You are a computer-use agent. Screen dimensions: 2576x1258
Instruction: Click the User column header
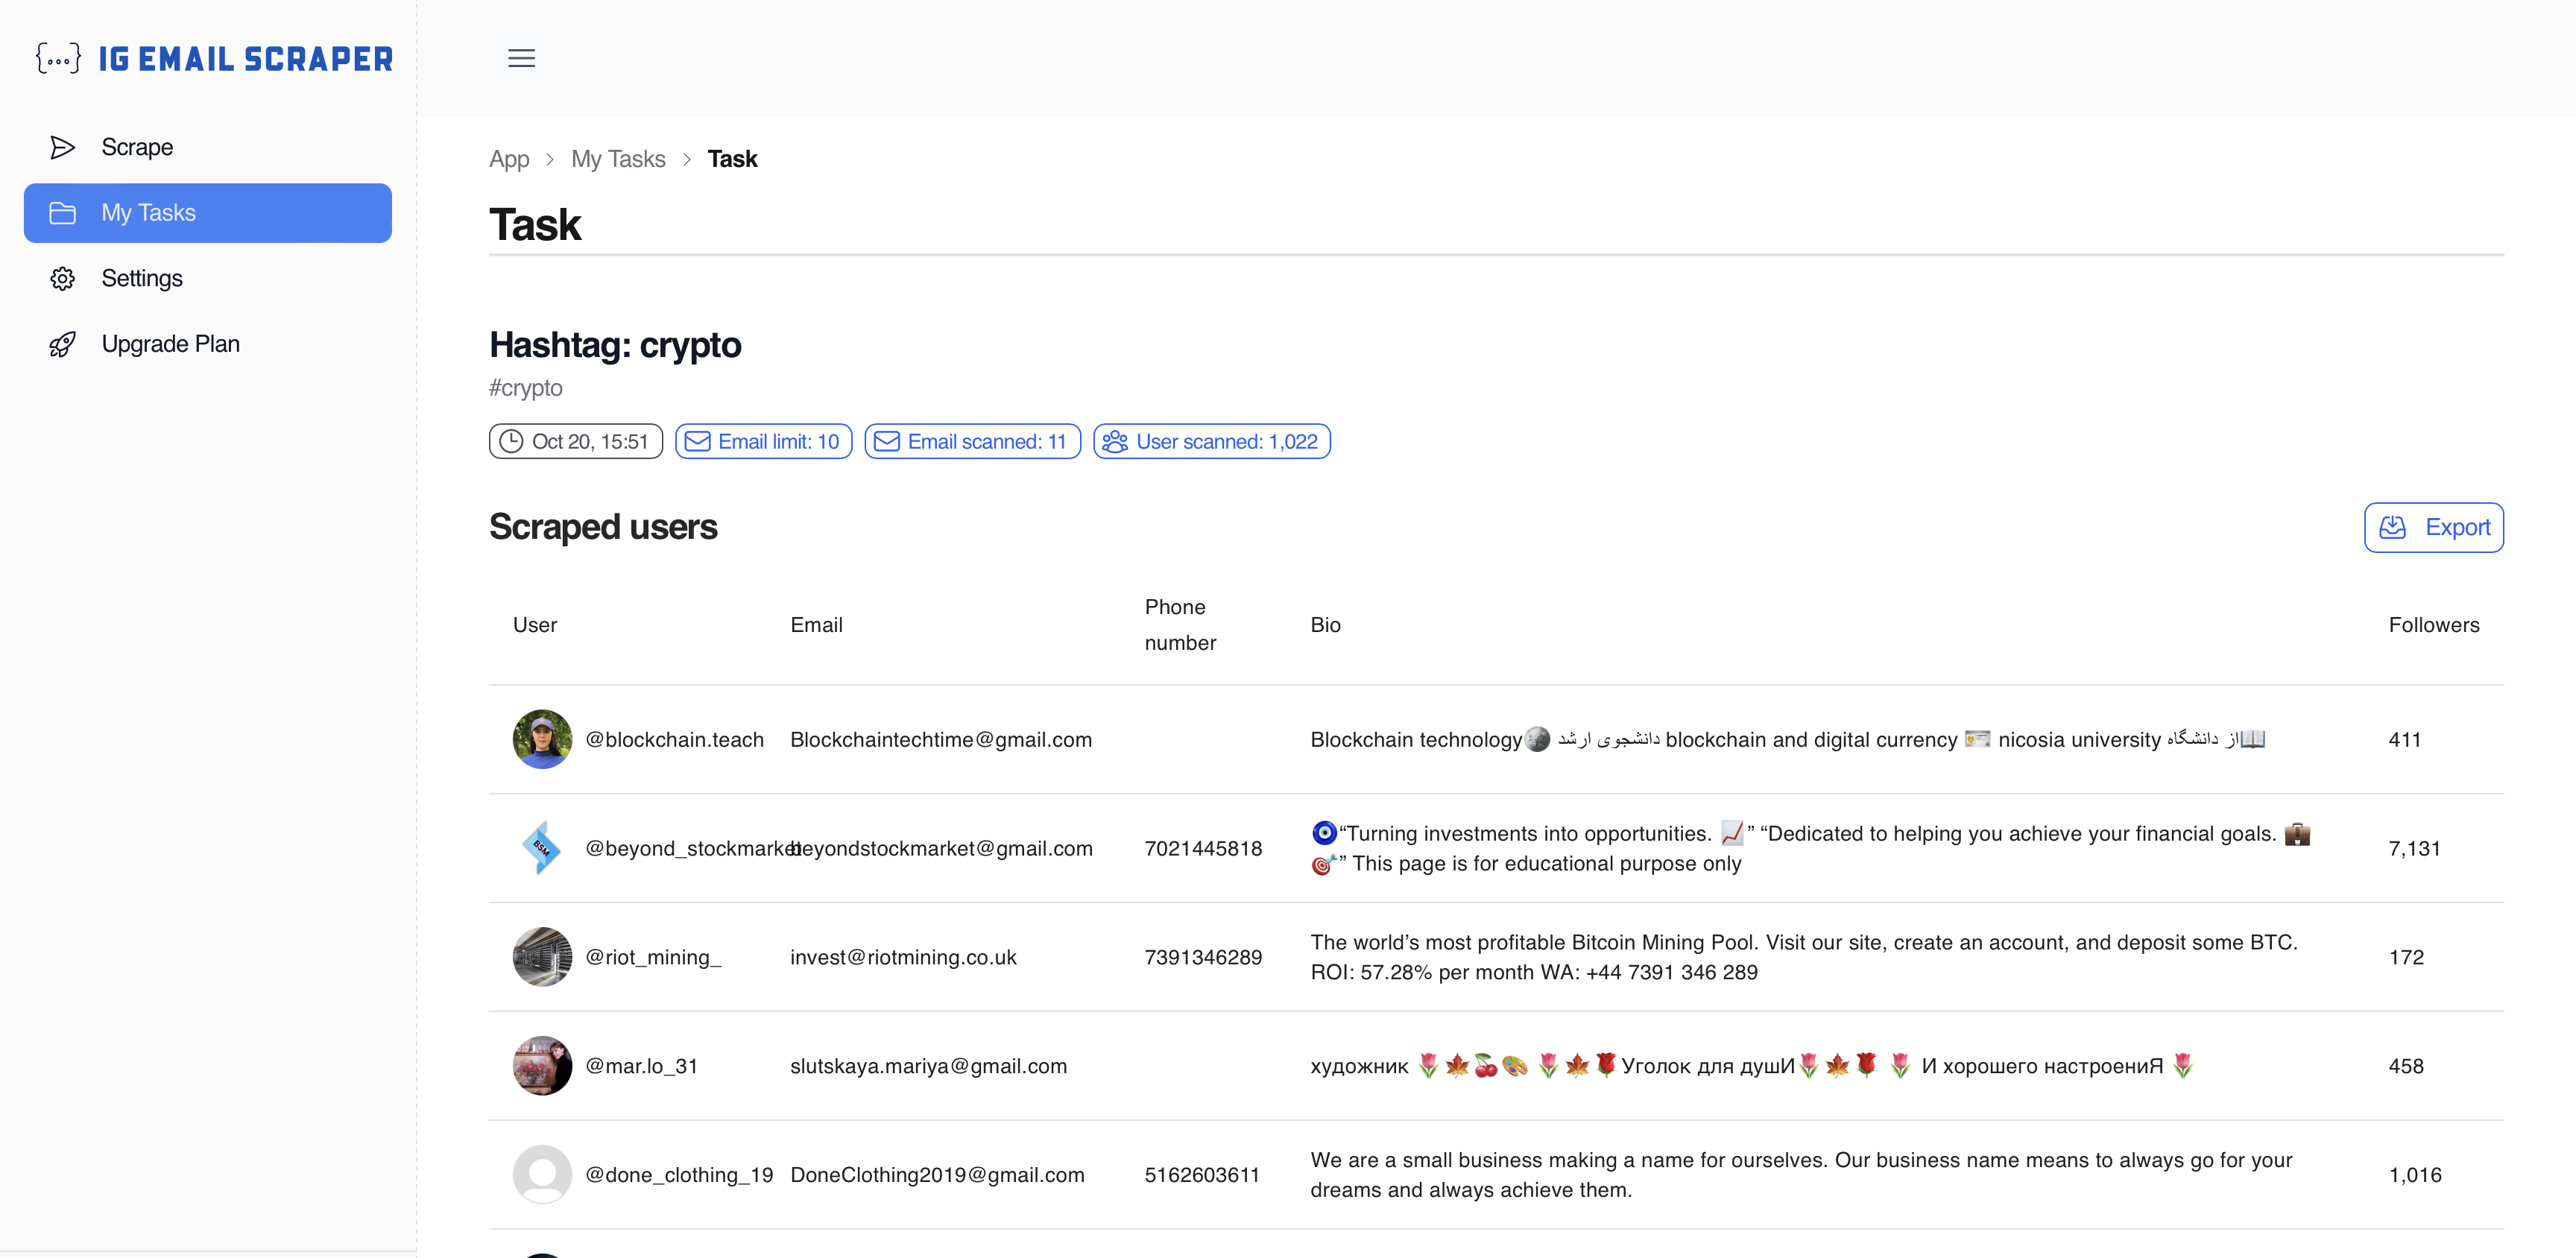tap(535, 625)
